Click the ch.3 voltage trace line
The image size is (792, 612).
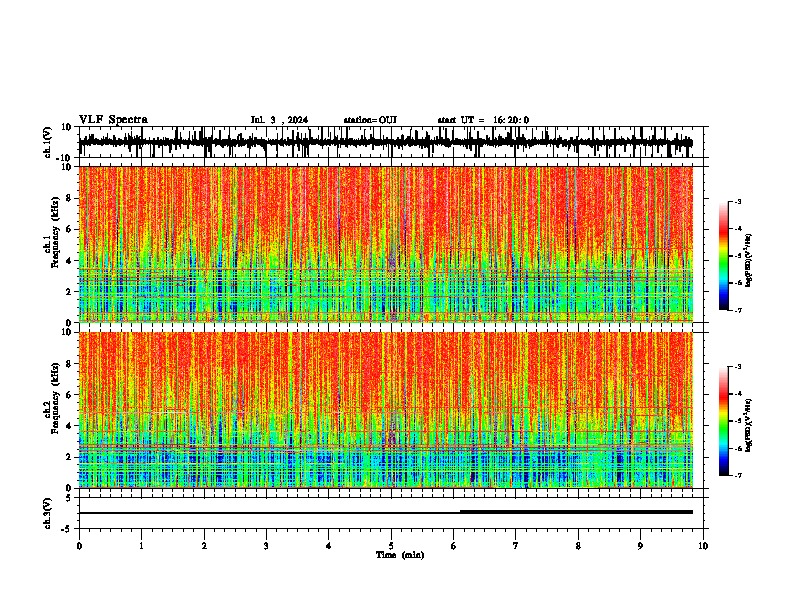pyautogui.click(x=385, y=512)
